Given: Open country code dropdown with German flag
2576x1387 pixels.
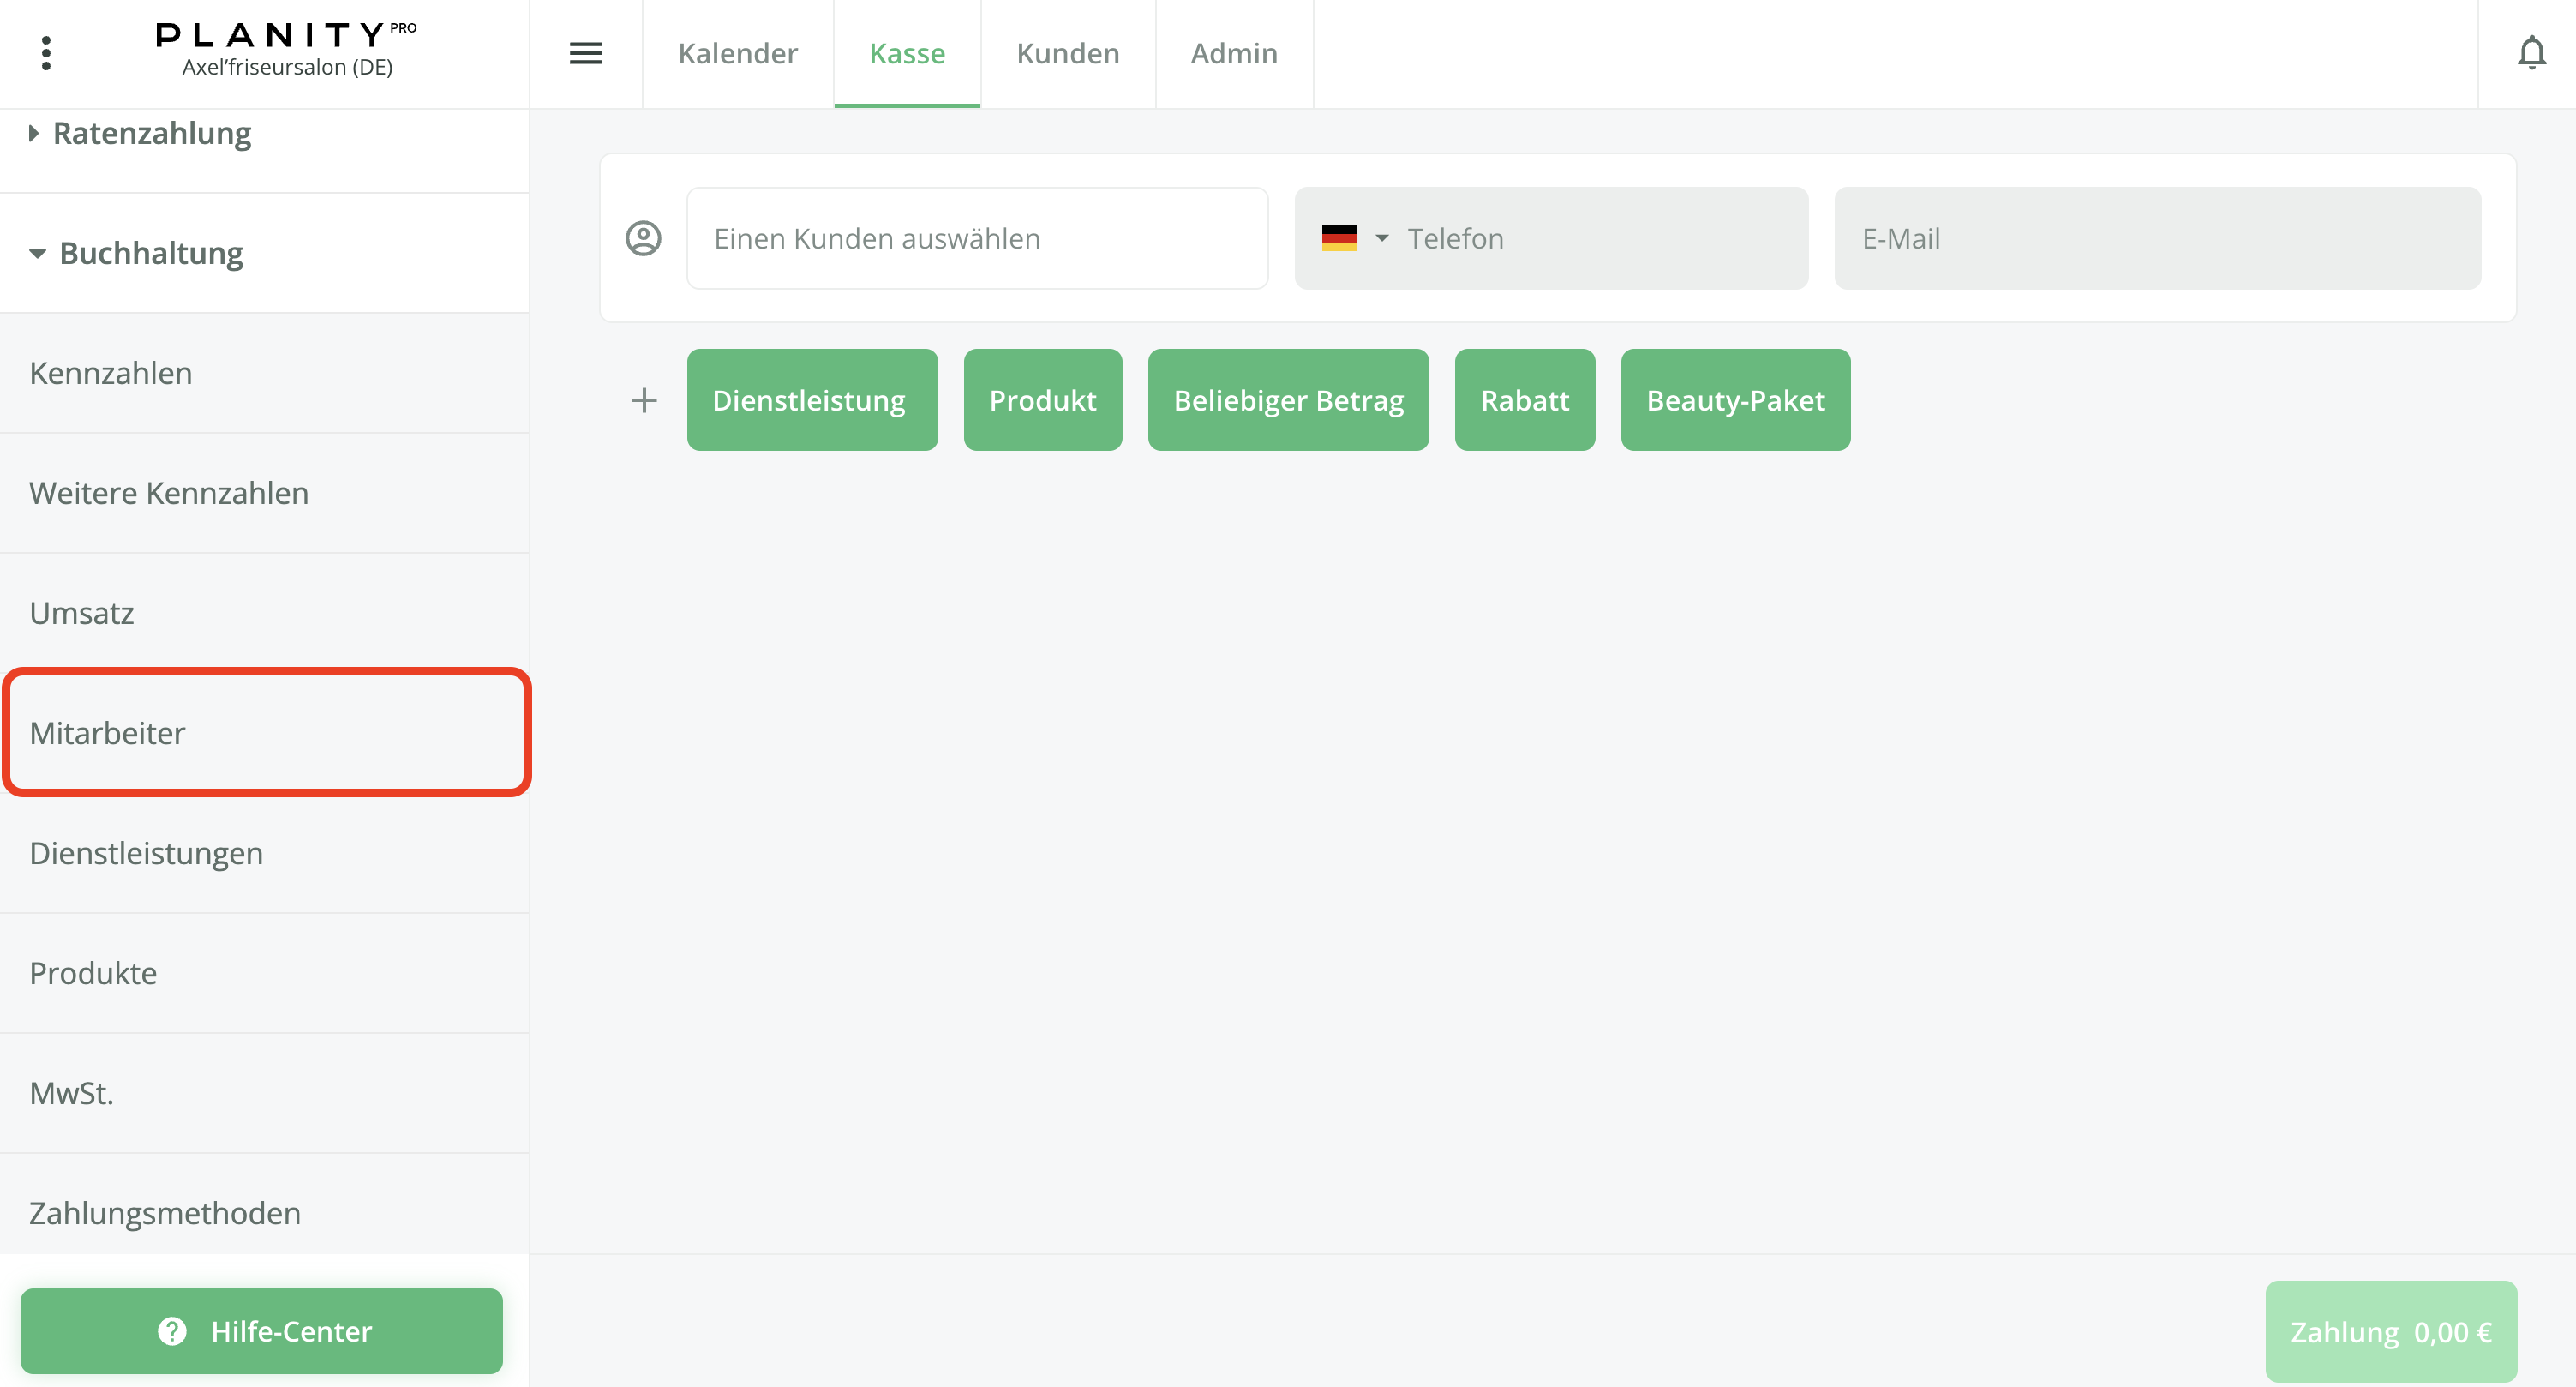Looking at the screenshot, I should (x=1355, y=238).
